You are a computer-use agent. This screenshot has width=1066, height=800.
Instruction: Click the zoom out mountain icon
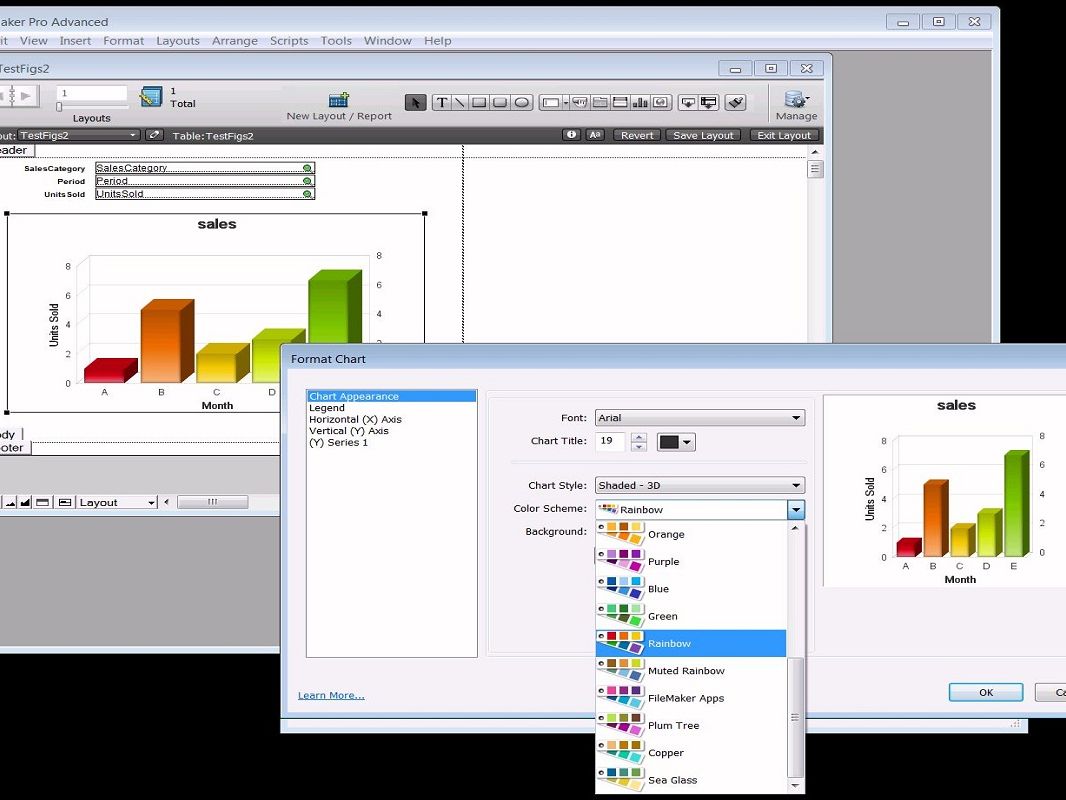point(11,502)
